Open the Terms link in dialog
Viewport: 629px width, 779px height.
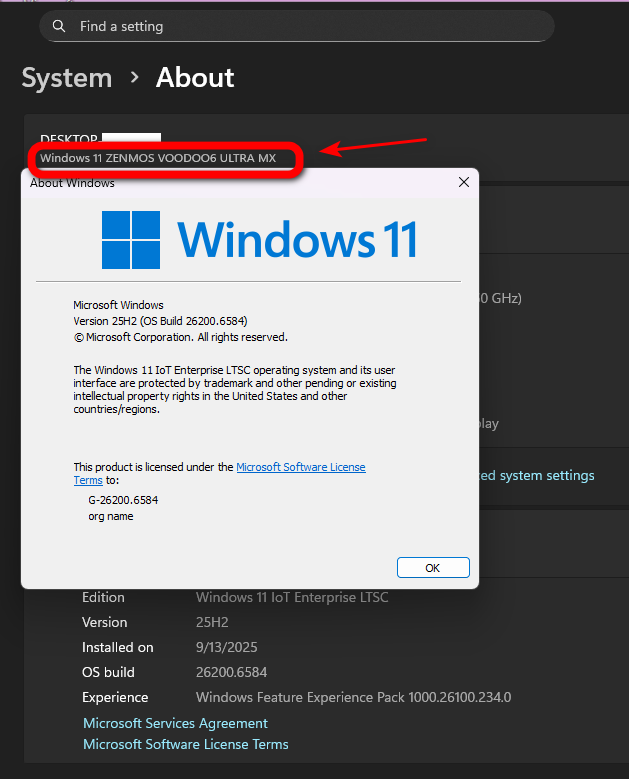pos(88,480)
